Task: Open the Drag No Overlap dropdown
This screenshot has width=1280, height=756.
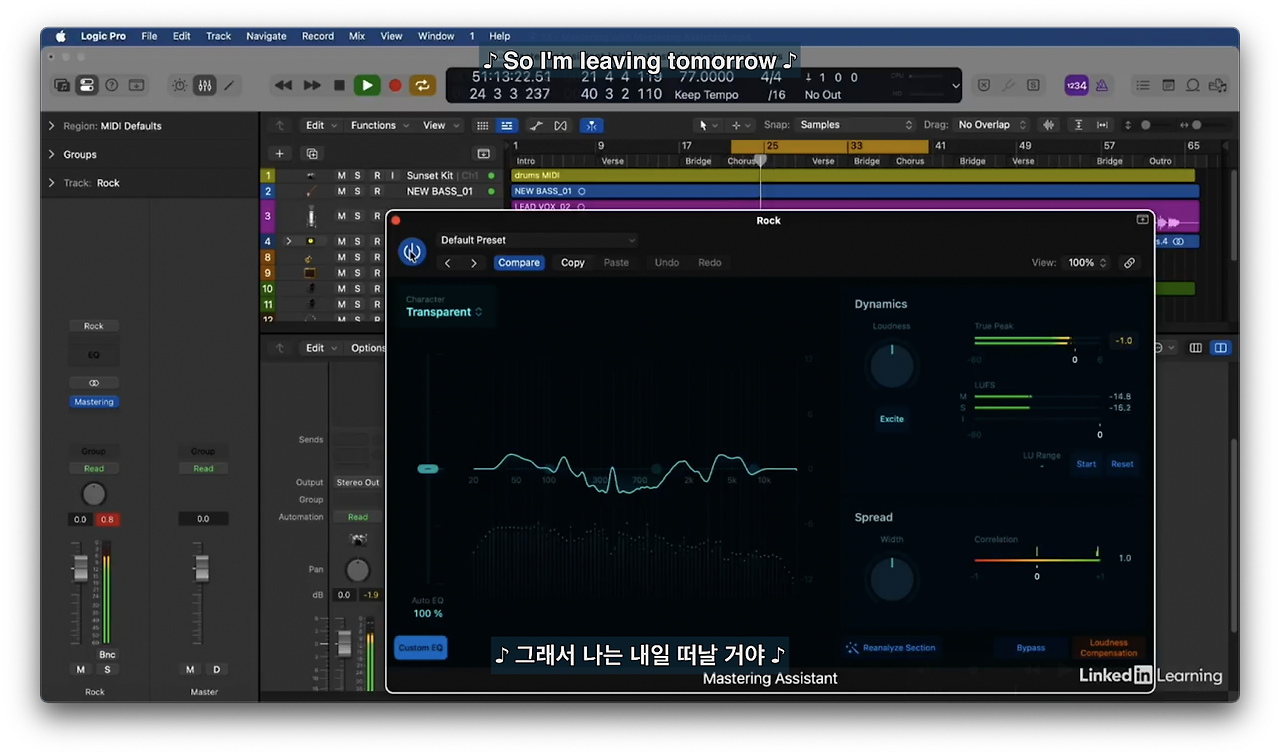Action: tap(990, 125)
